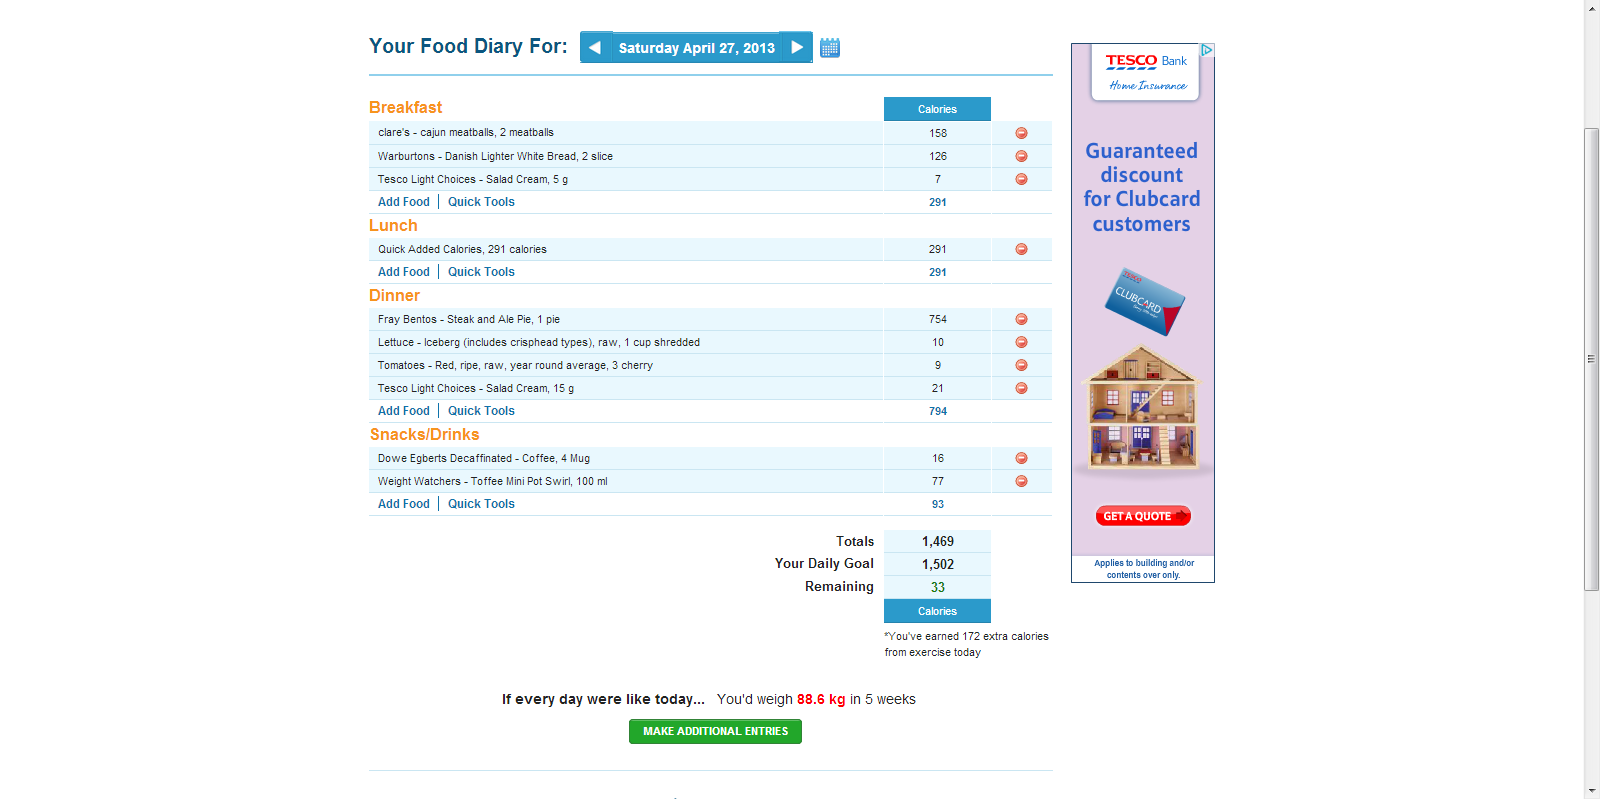Add Food under Dinner
The height and width of the screenshot is (799, 1600).
pyautogui.click(x=404, y=411)
